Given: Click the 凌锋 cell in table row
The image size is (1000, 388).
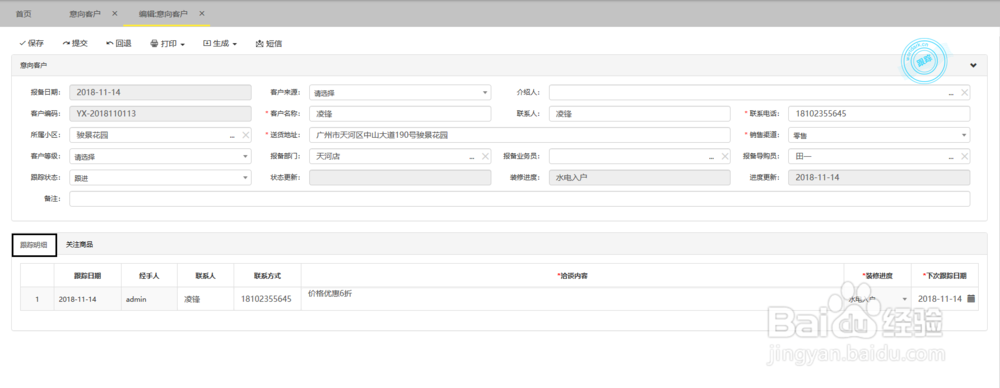Looking at the screenshot, I should [x=205, y=299].
